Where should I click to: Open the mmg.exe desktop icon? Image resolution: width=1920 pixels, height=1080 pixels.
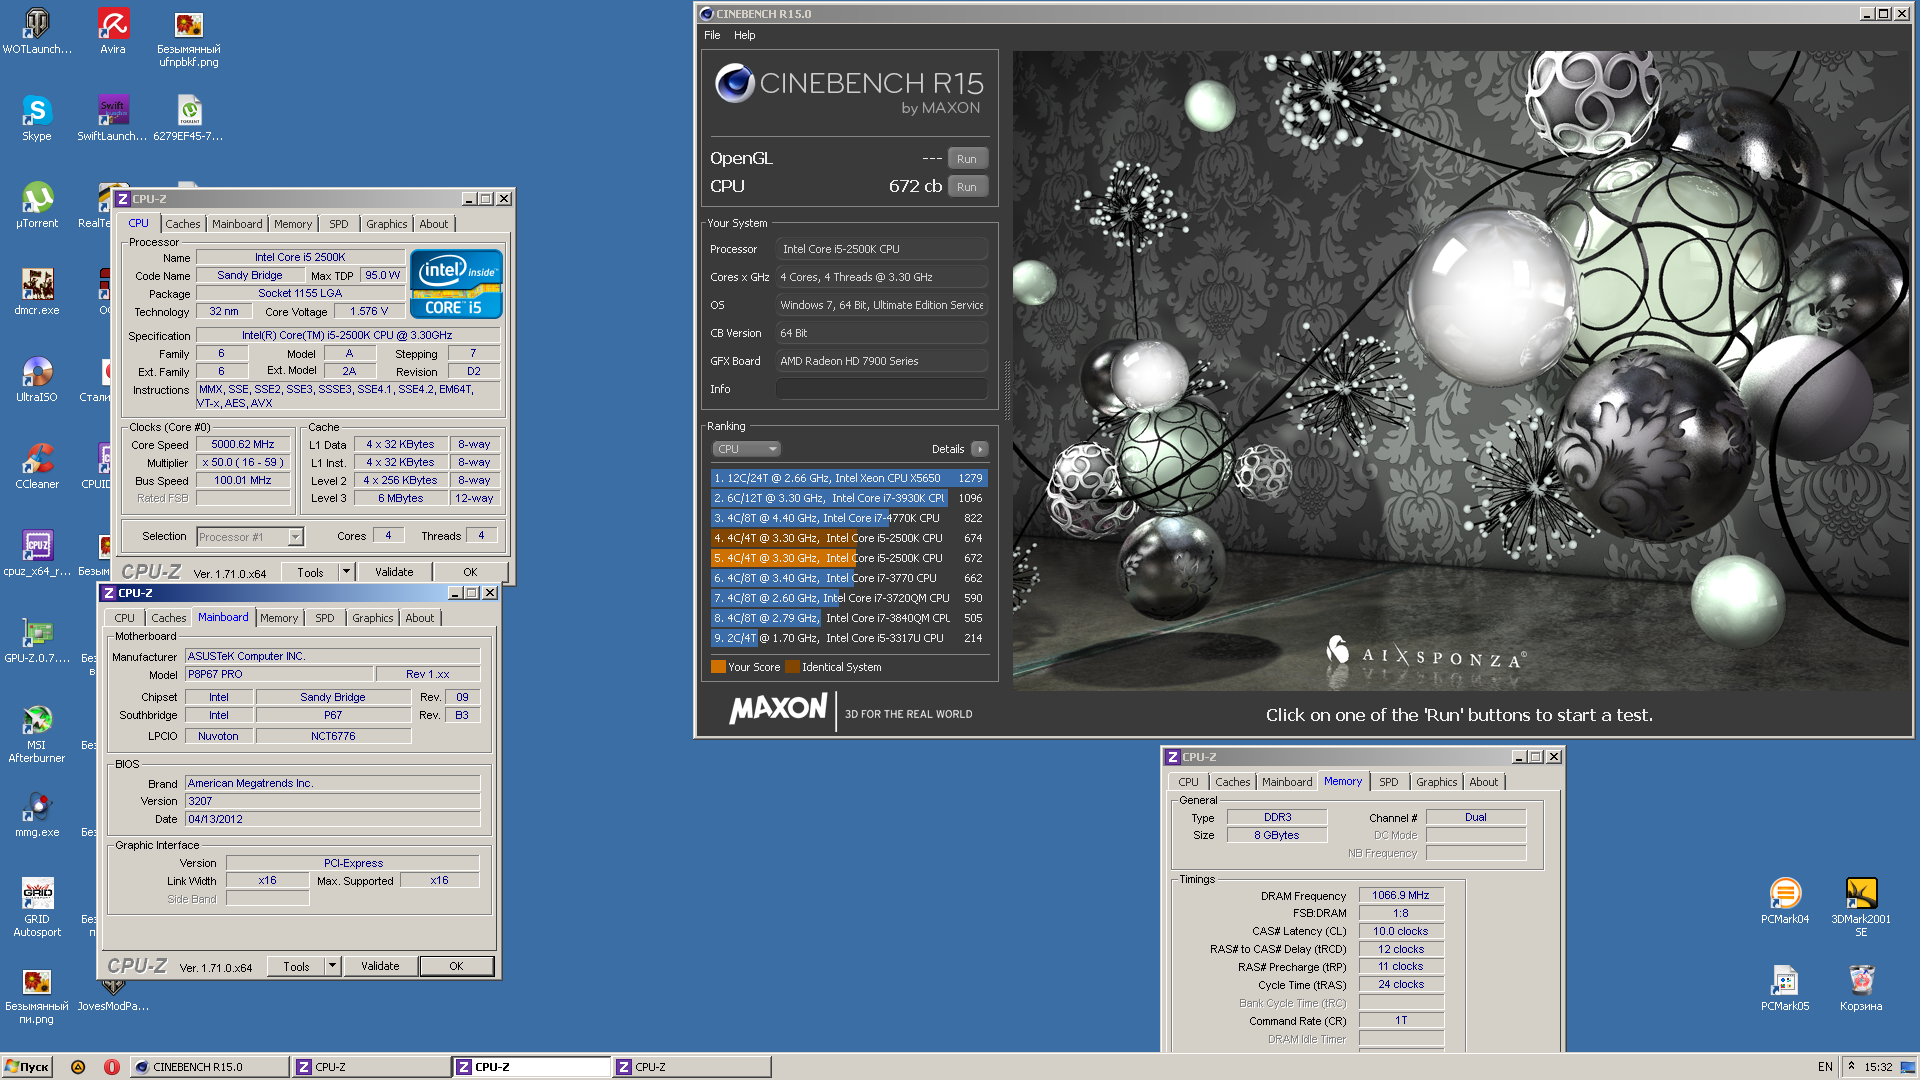coord(37,813)
